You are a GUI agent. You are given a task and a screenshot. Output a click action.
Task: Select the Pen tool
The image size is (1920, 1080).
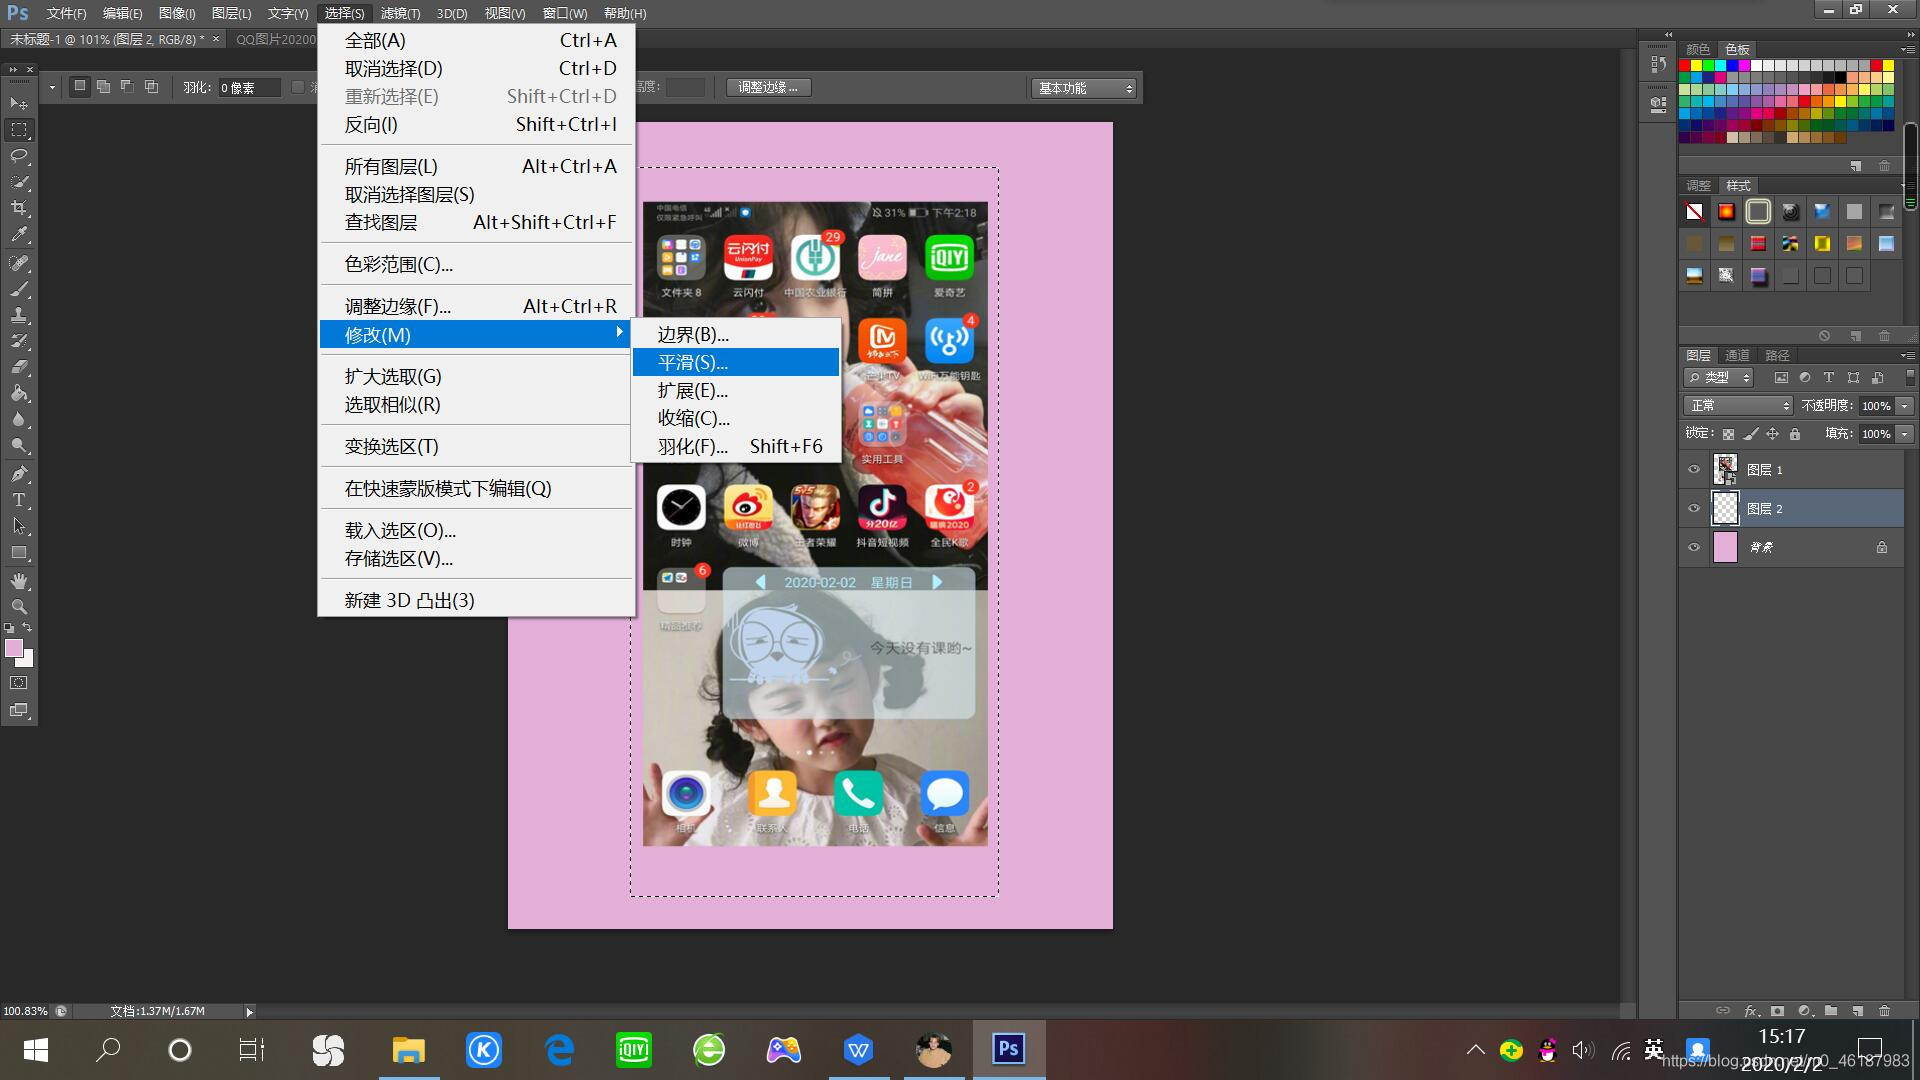(19, 474)
